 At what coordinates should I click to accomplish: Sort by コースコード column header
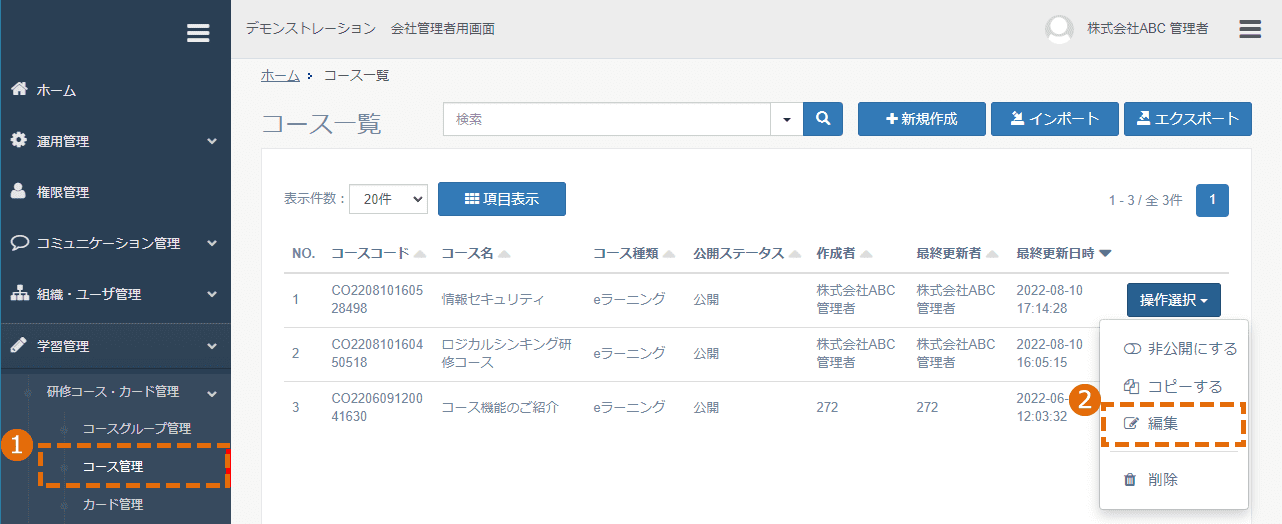378,253
